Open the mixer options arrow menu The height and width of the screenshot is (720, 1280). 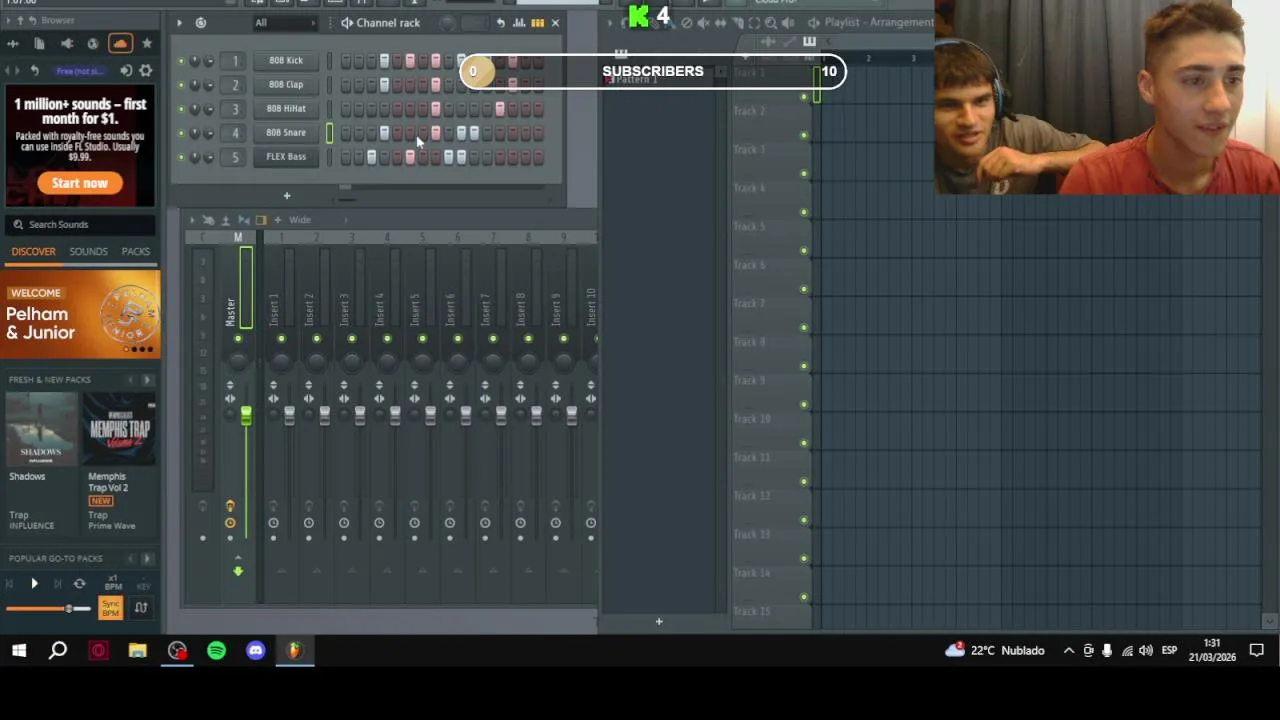click(192, 220)
